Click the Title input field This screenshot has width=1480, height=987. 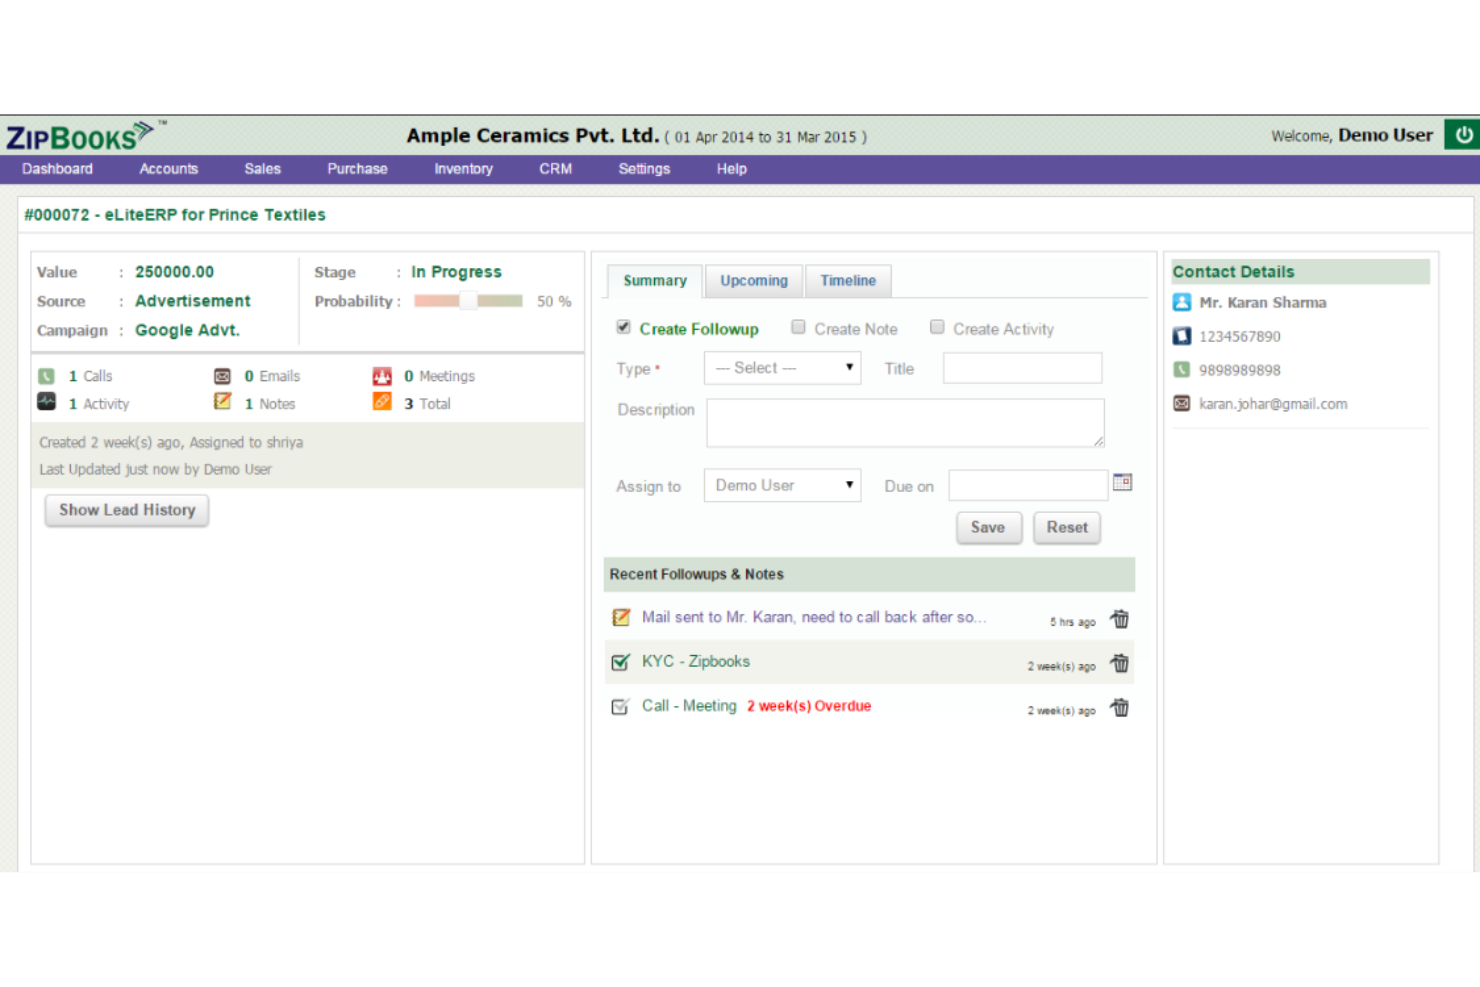click(x=1022, y=368)
